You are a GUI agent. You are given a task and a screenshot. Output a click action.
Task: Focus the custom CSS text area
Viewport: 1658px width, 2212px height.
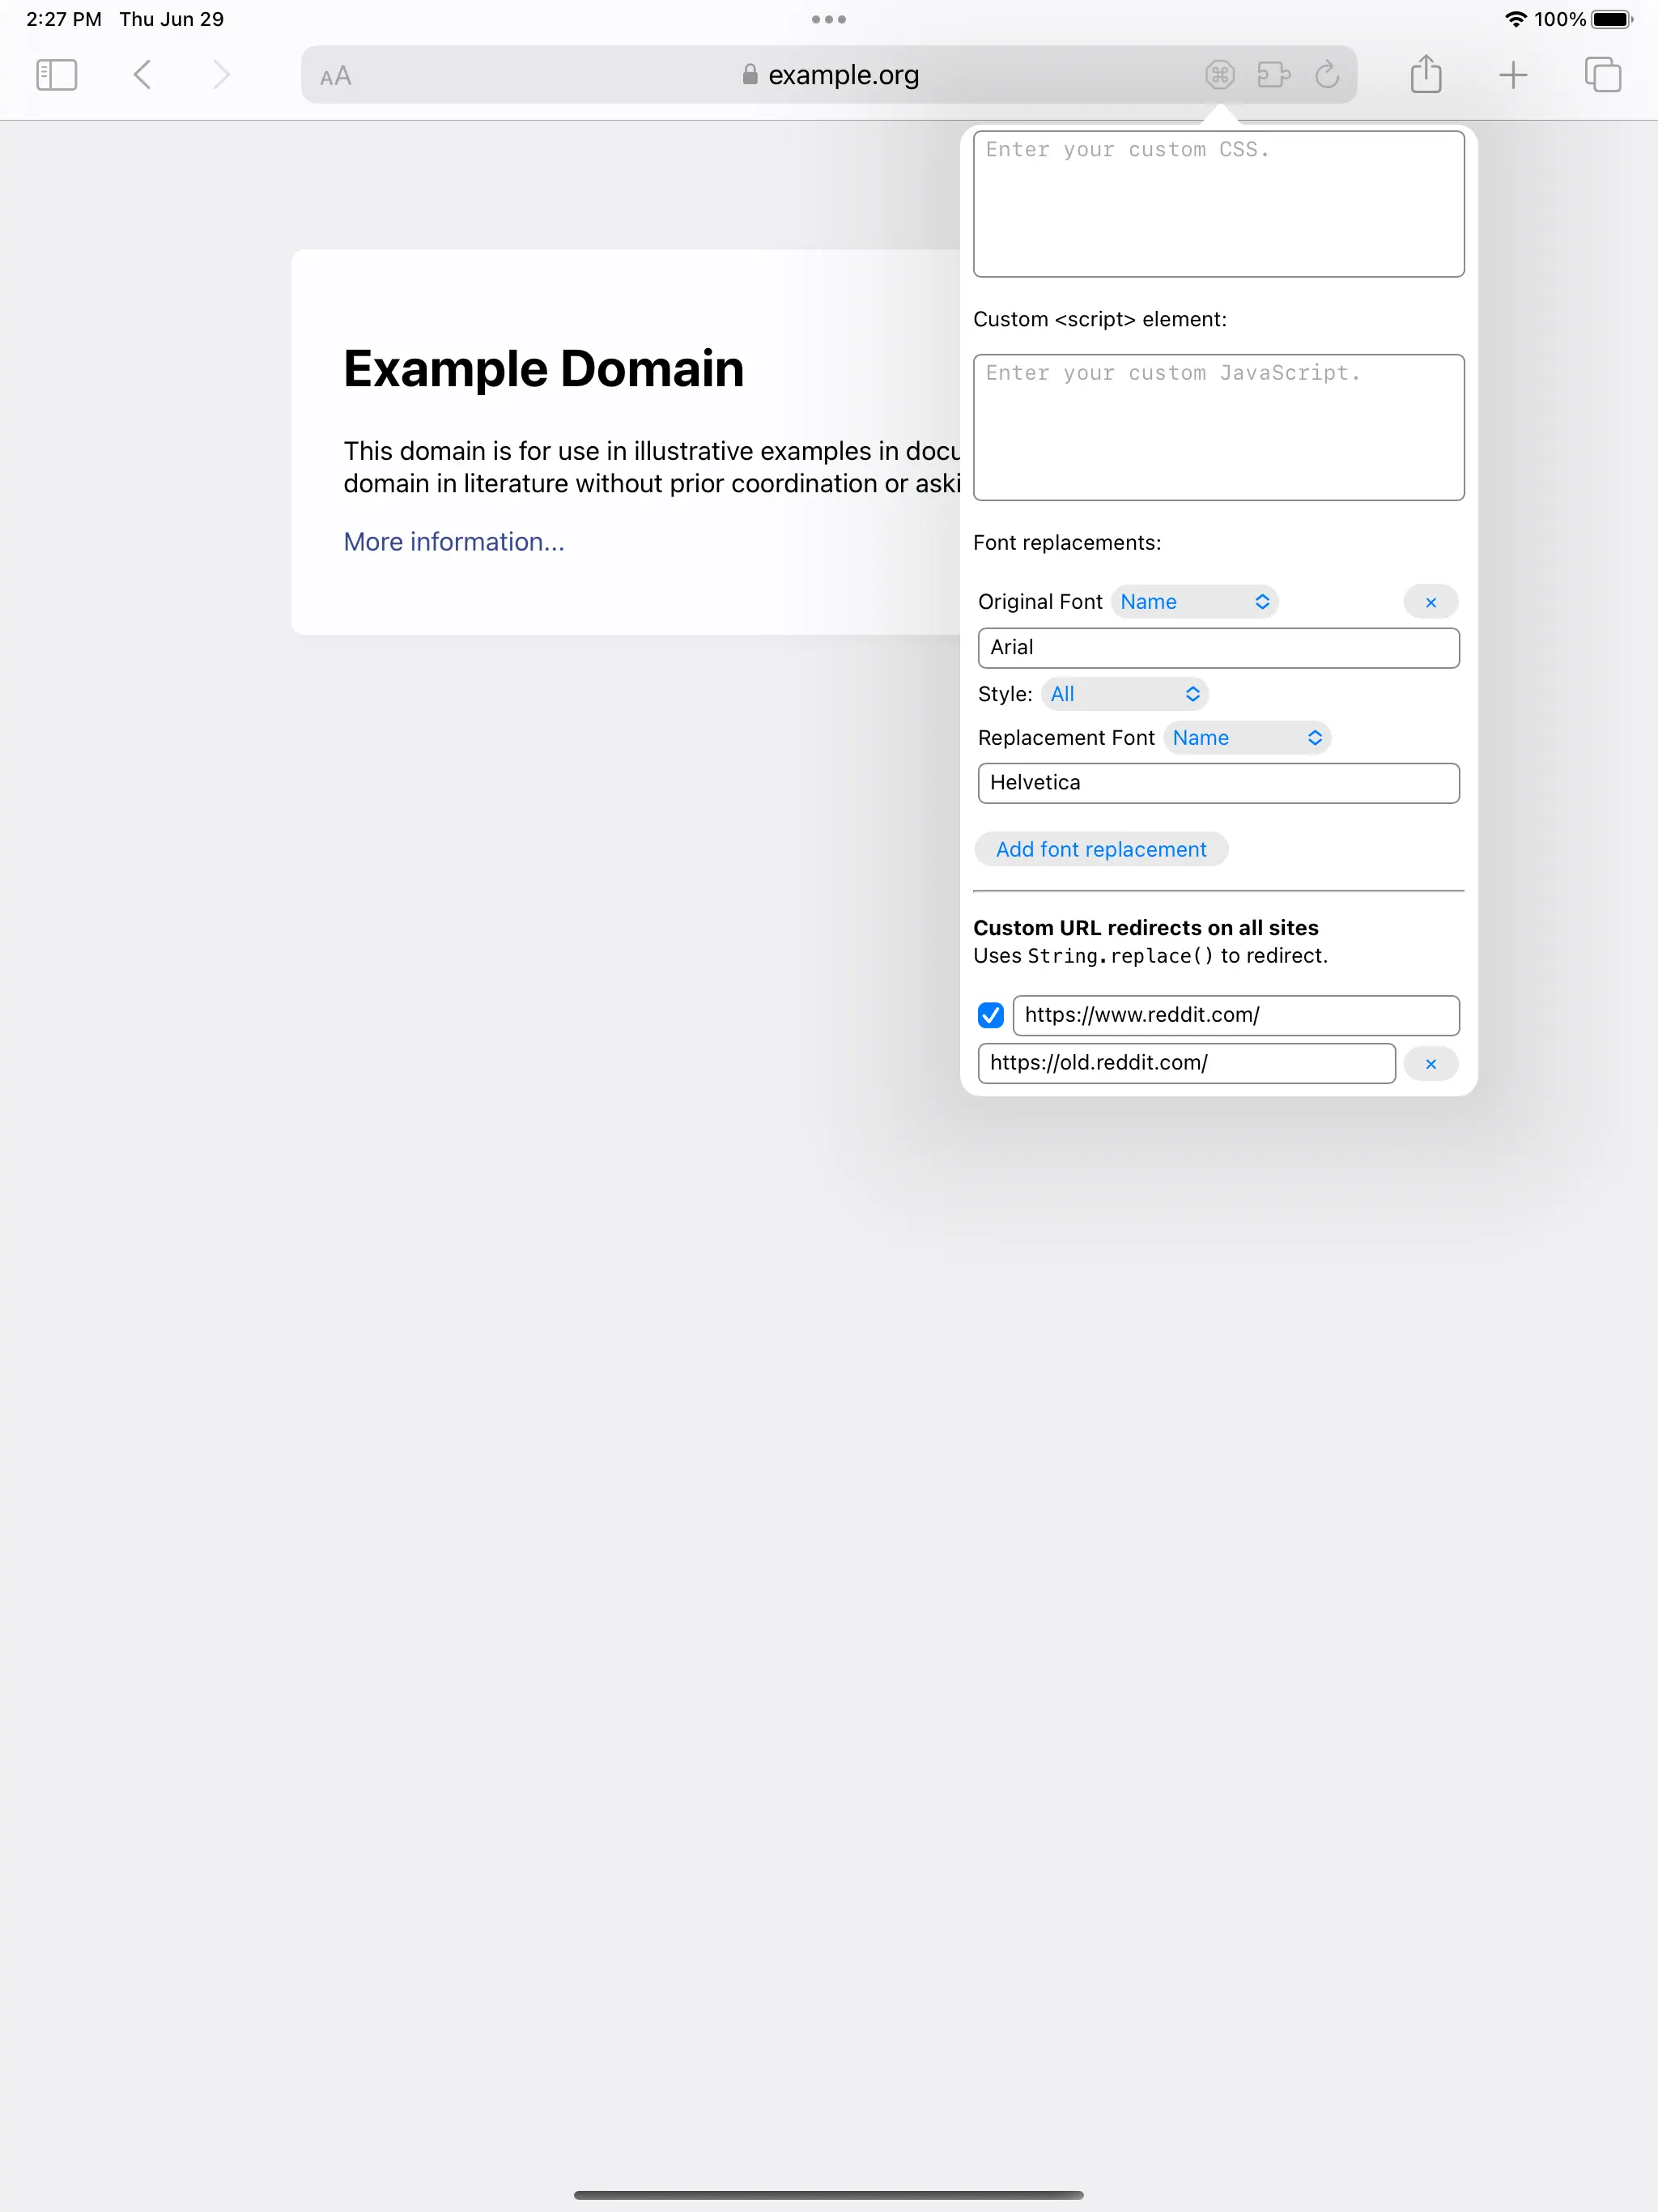pos(1218,205)
